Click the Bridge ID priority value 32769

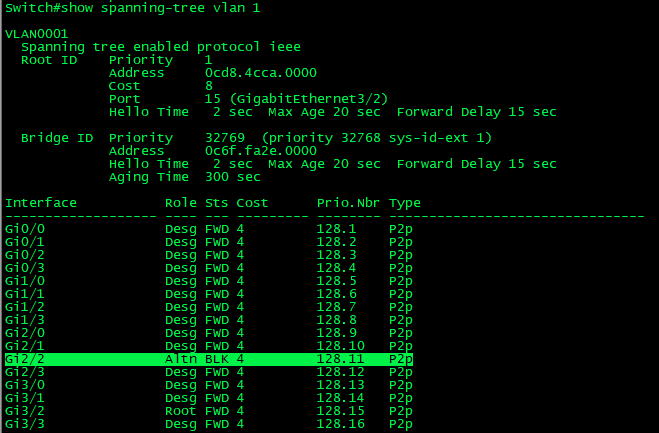(x=225, y=138)
